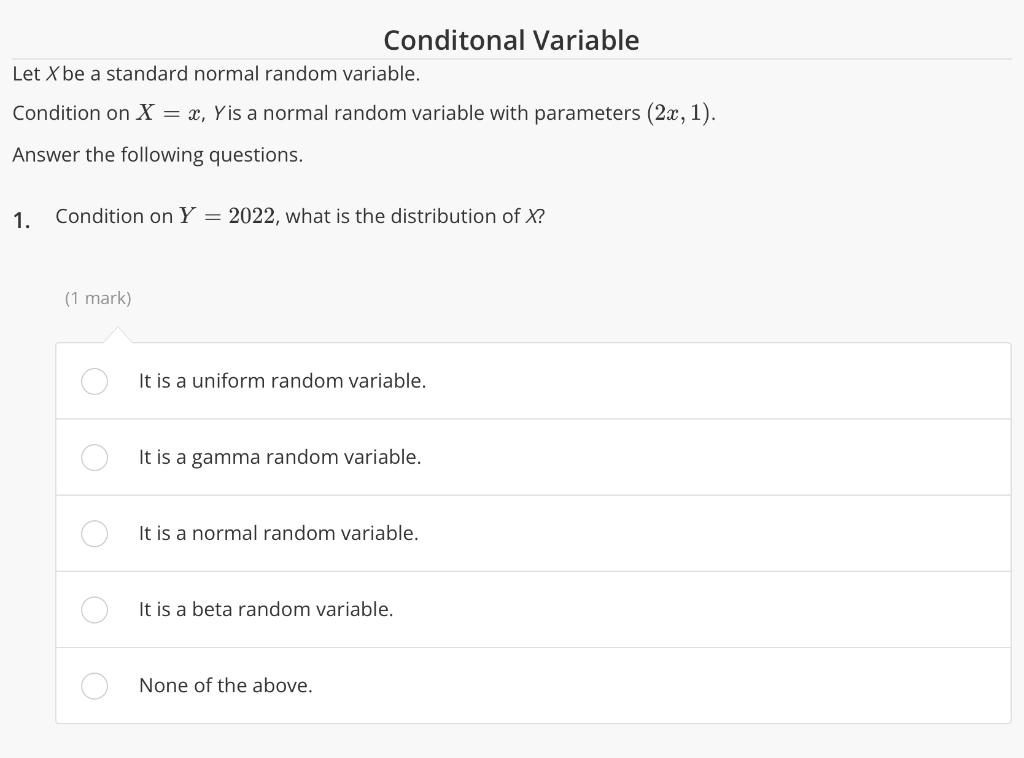The height and width of the screenshot is (758, 1024).
Task: Click the 'Answer the following questions.' line
Action: click(157, 155)
